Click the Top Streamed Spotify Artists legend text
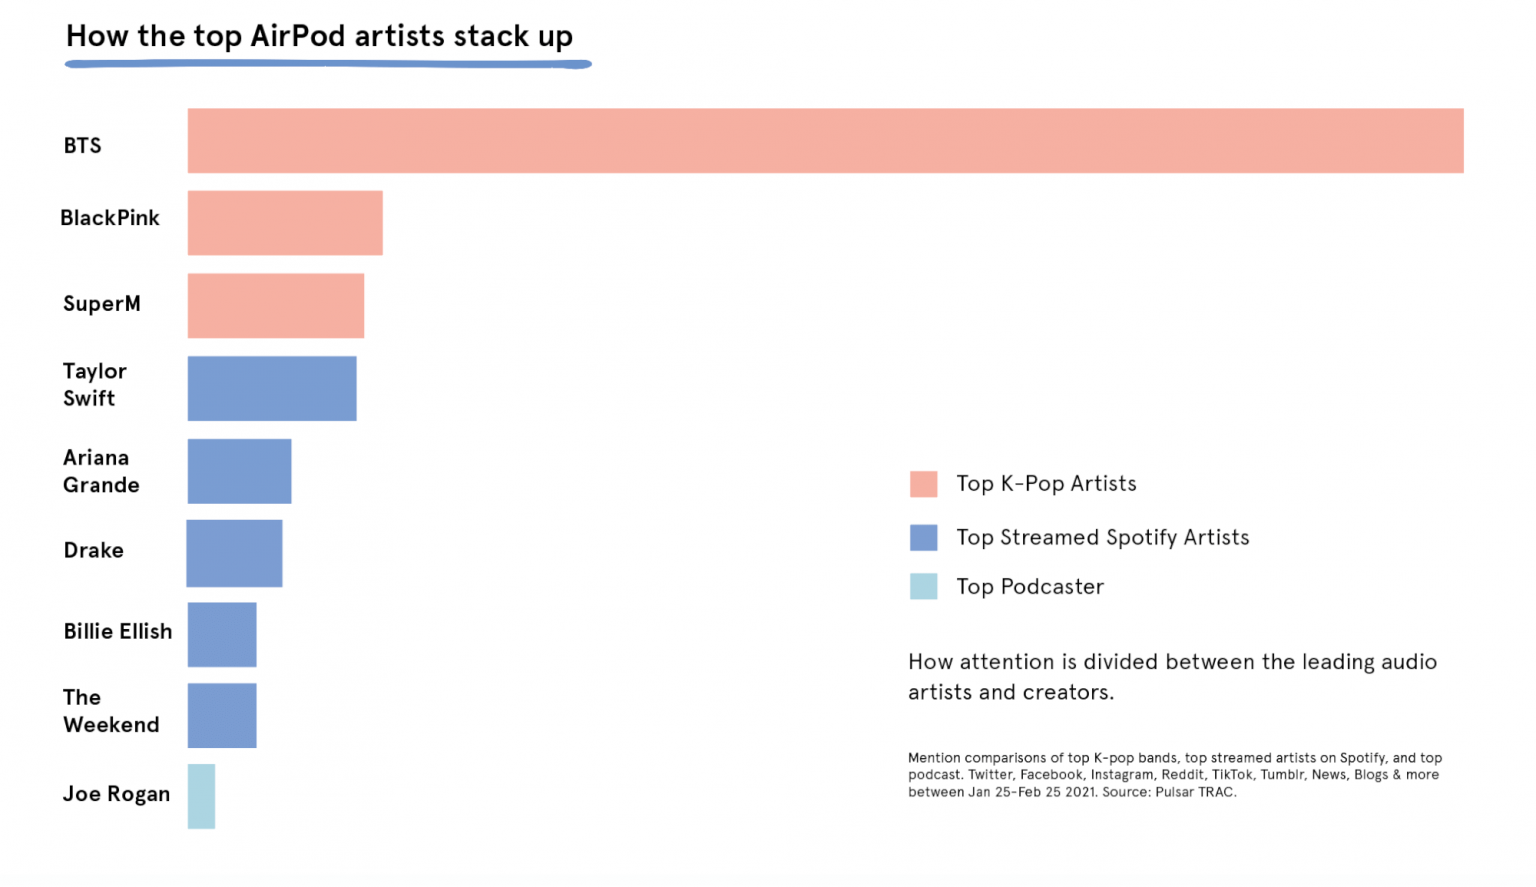The height and width of the screenshot is (887, 1536). (x=1102, y=538)
